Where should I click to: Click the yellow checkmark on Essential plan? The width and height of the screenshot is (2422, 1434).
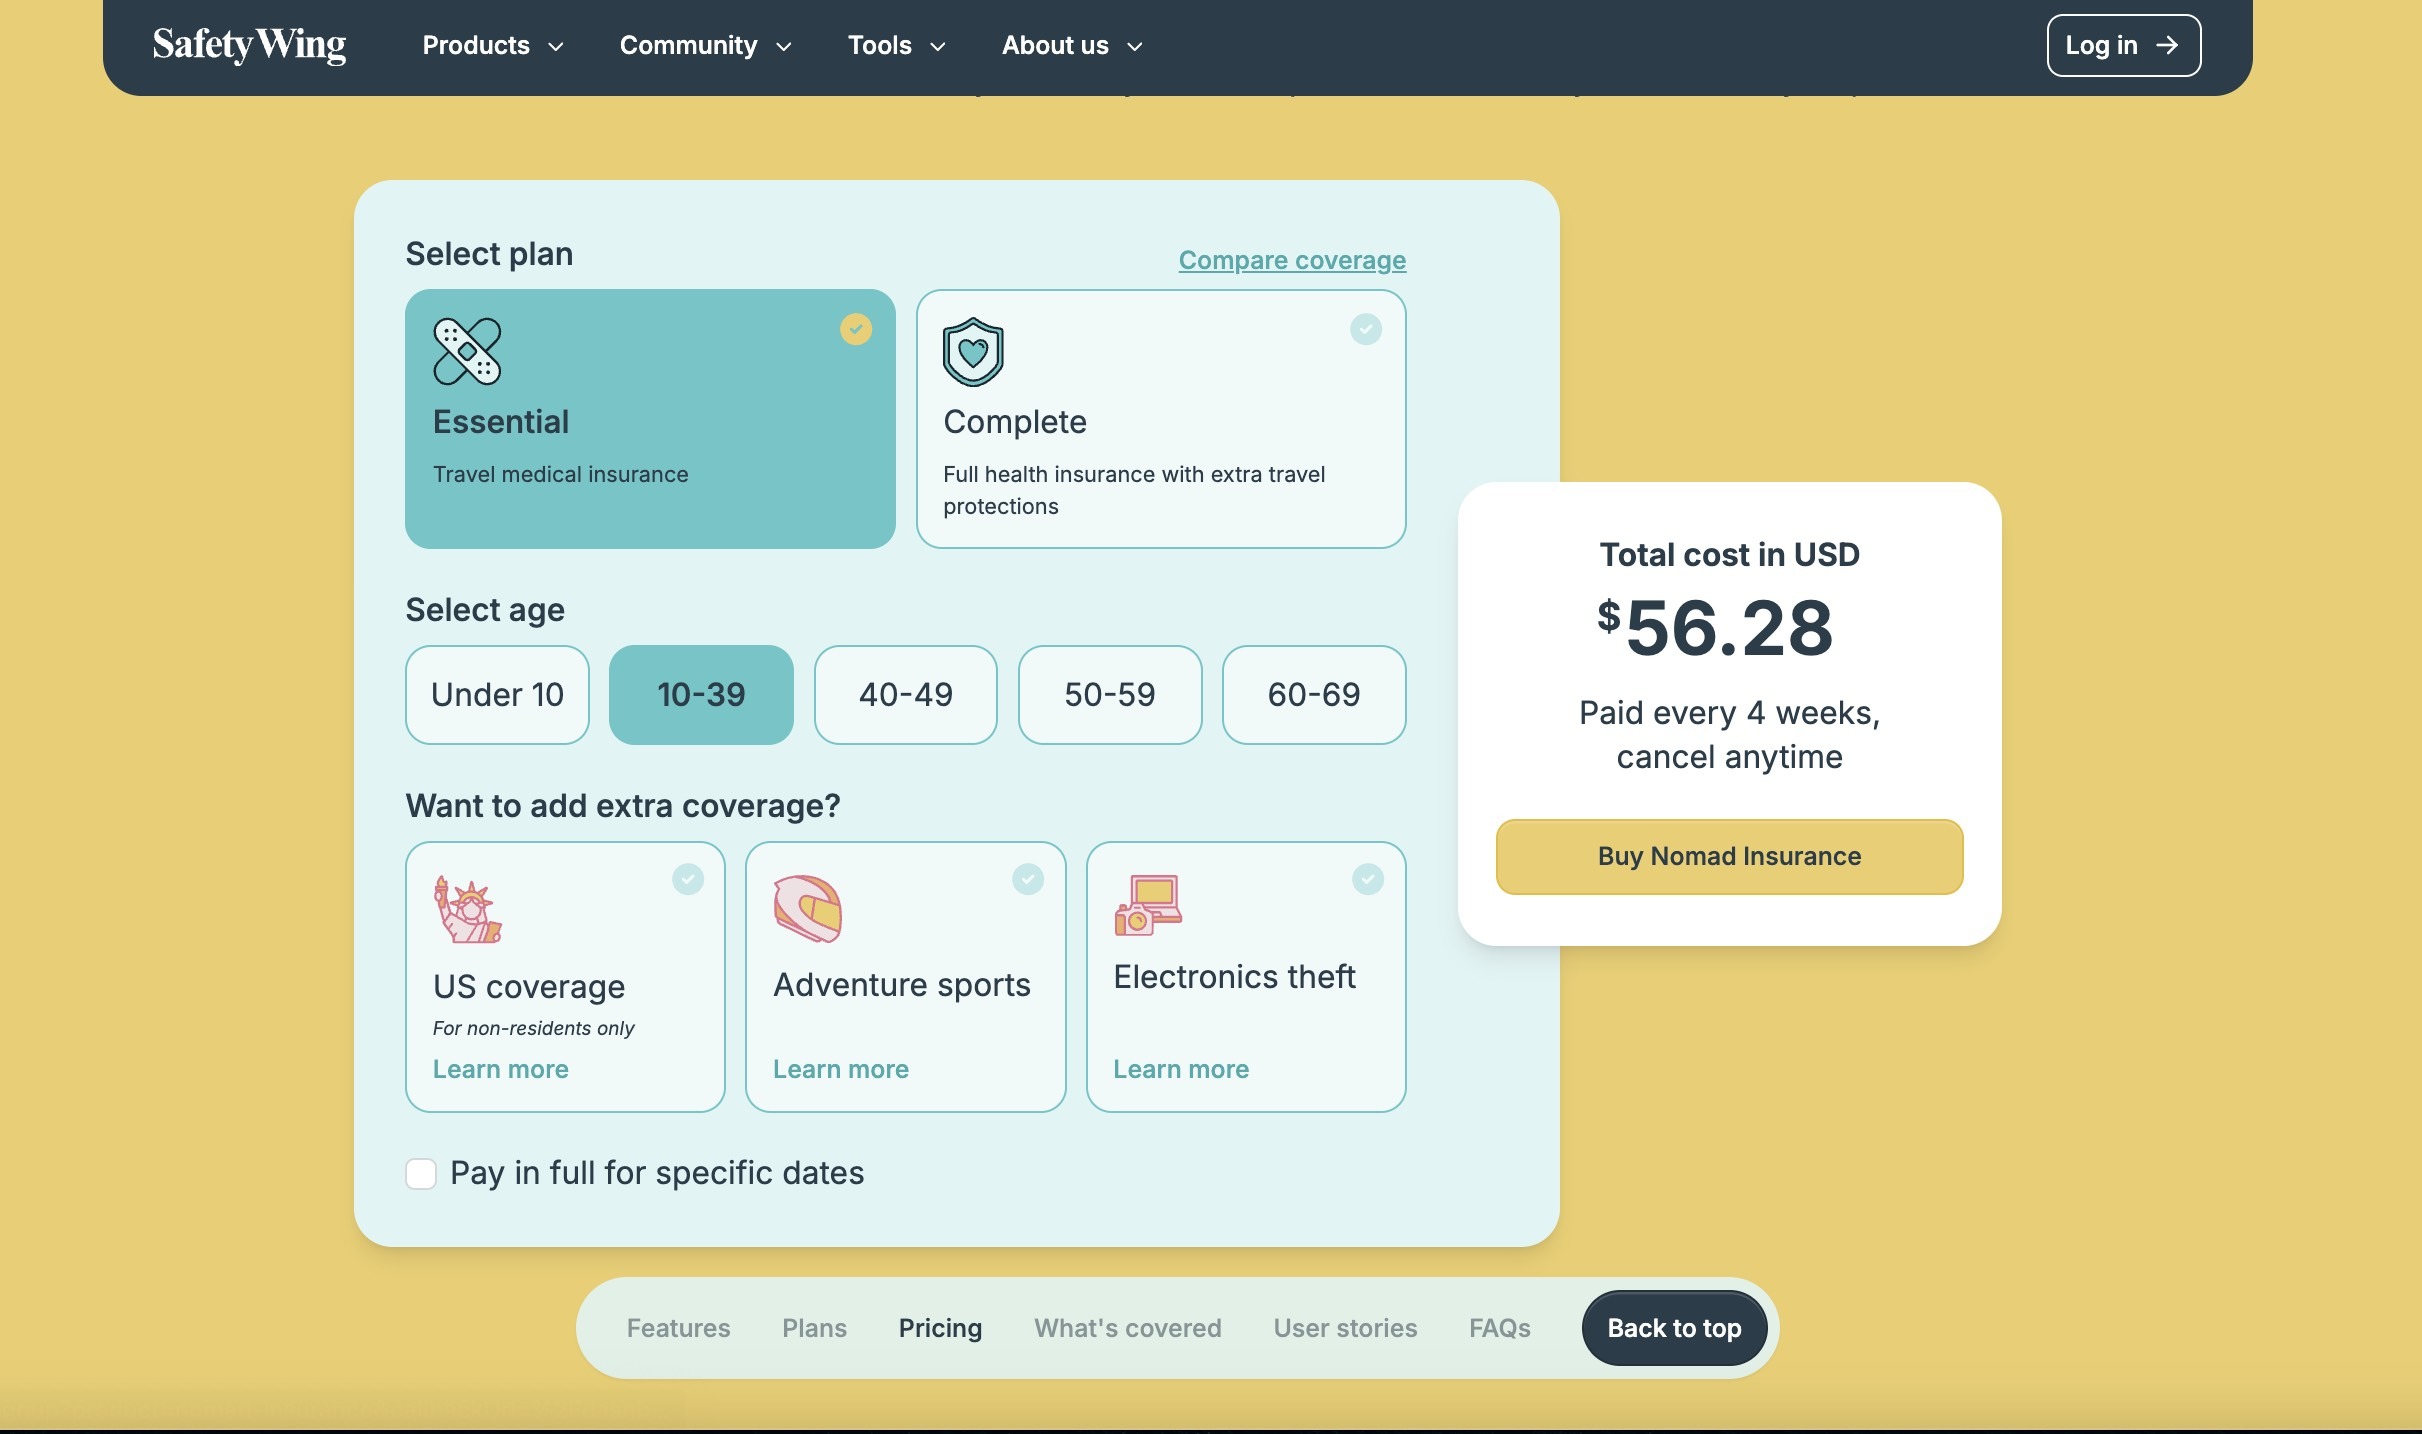[x=855, y=329]
